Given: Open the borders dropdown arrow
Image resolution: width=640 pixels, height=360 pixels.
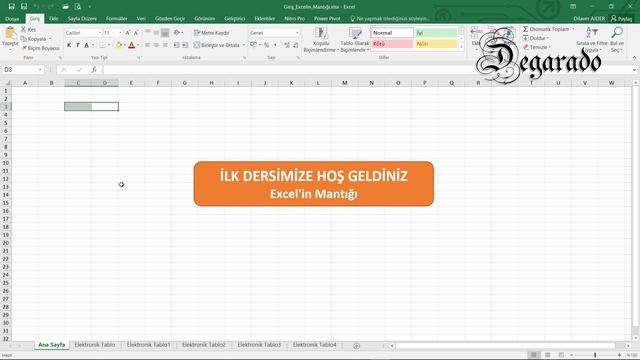Looking at the screenshot, I should pyautogui.click(x=109, y=45).
